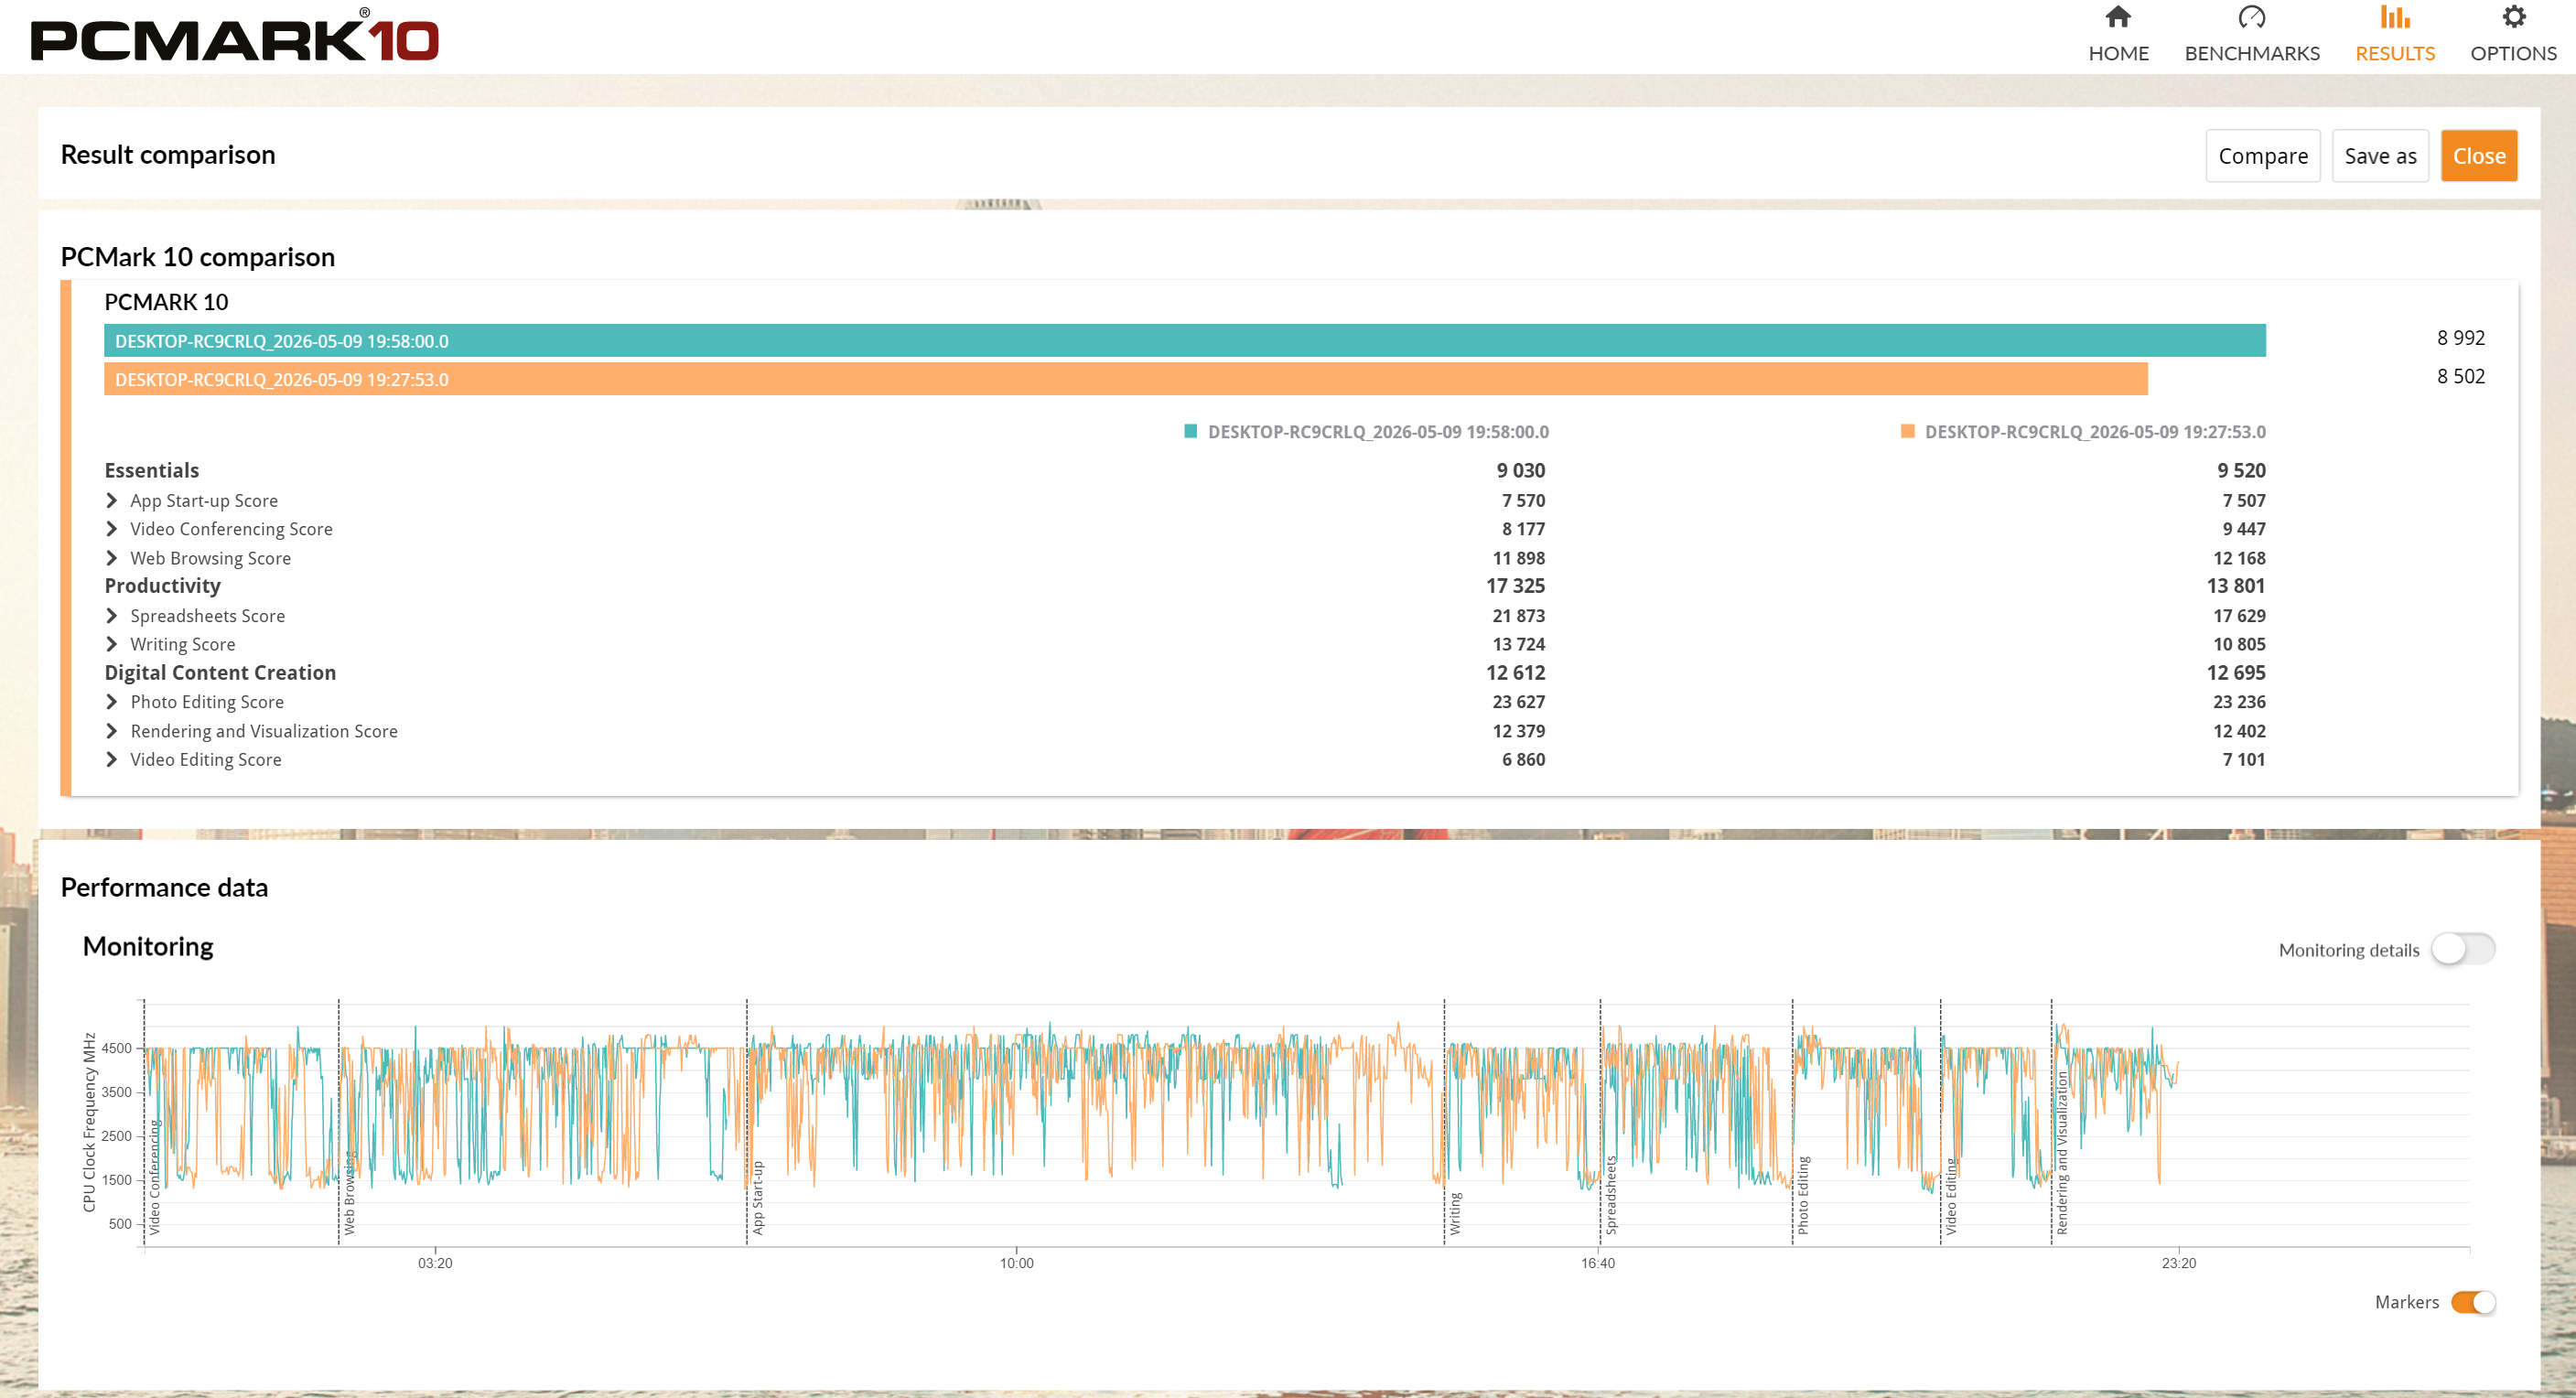Click the Writing chart marker
Screen dimensions: 2576x1398
(x=1455, y=1213)
